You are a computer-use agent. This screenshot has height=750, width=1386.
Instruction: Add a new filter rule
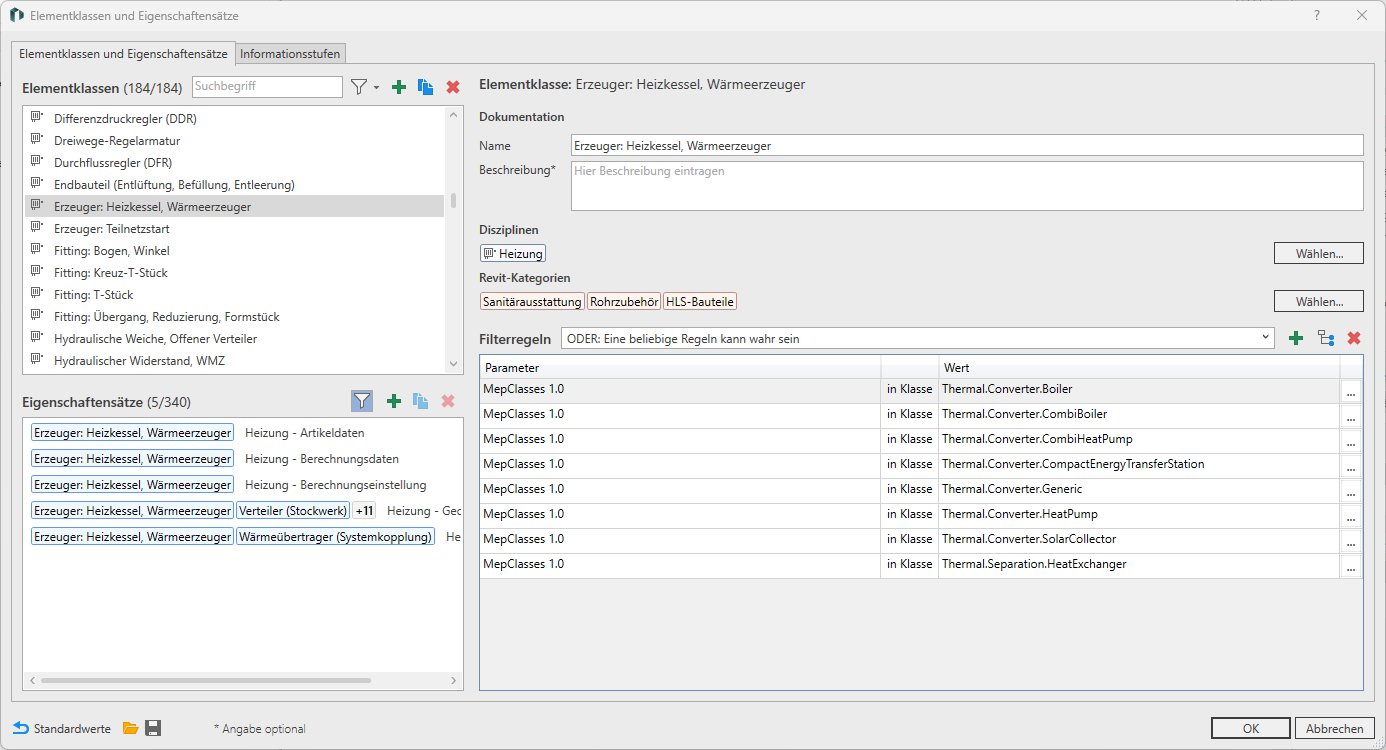[1296, 338]
